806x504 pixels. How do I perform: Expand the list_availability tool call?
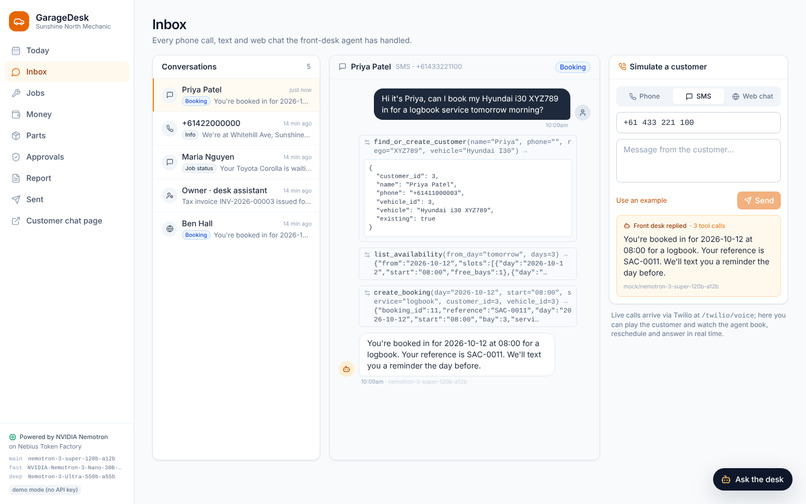[468, 263]
